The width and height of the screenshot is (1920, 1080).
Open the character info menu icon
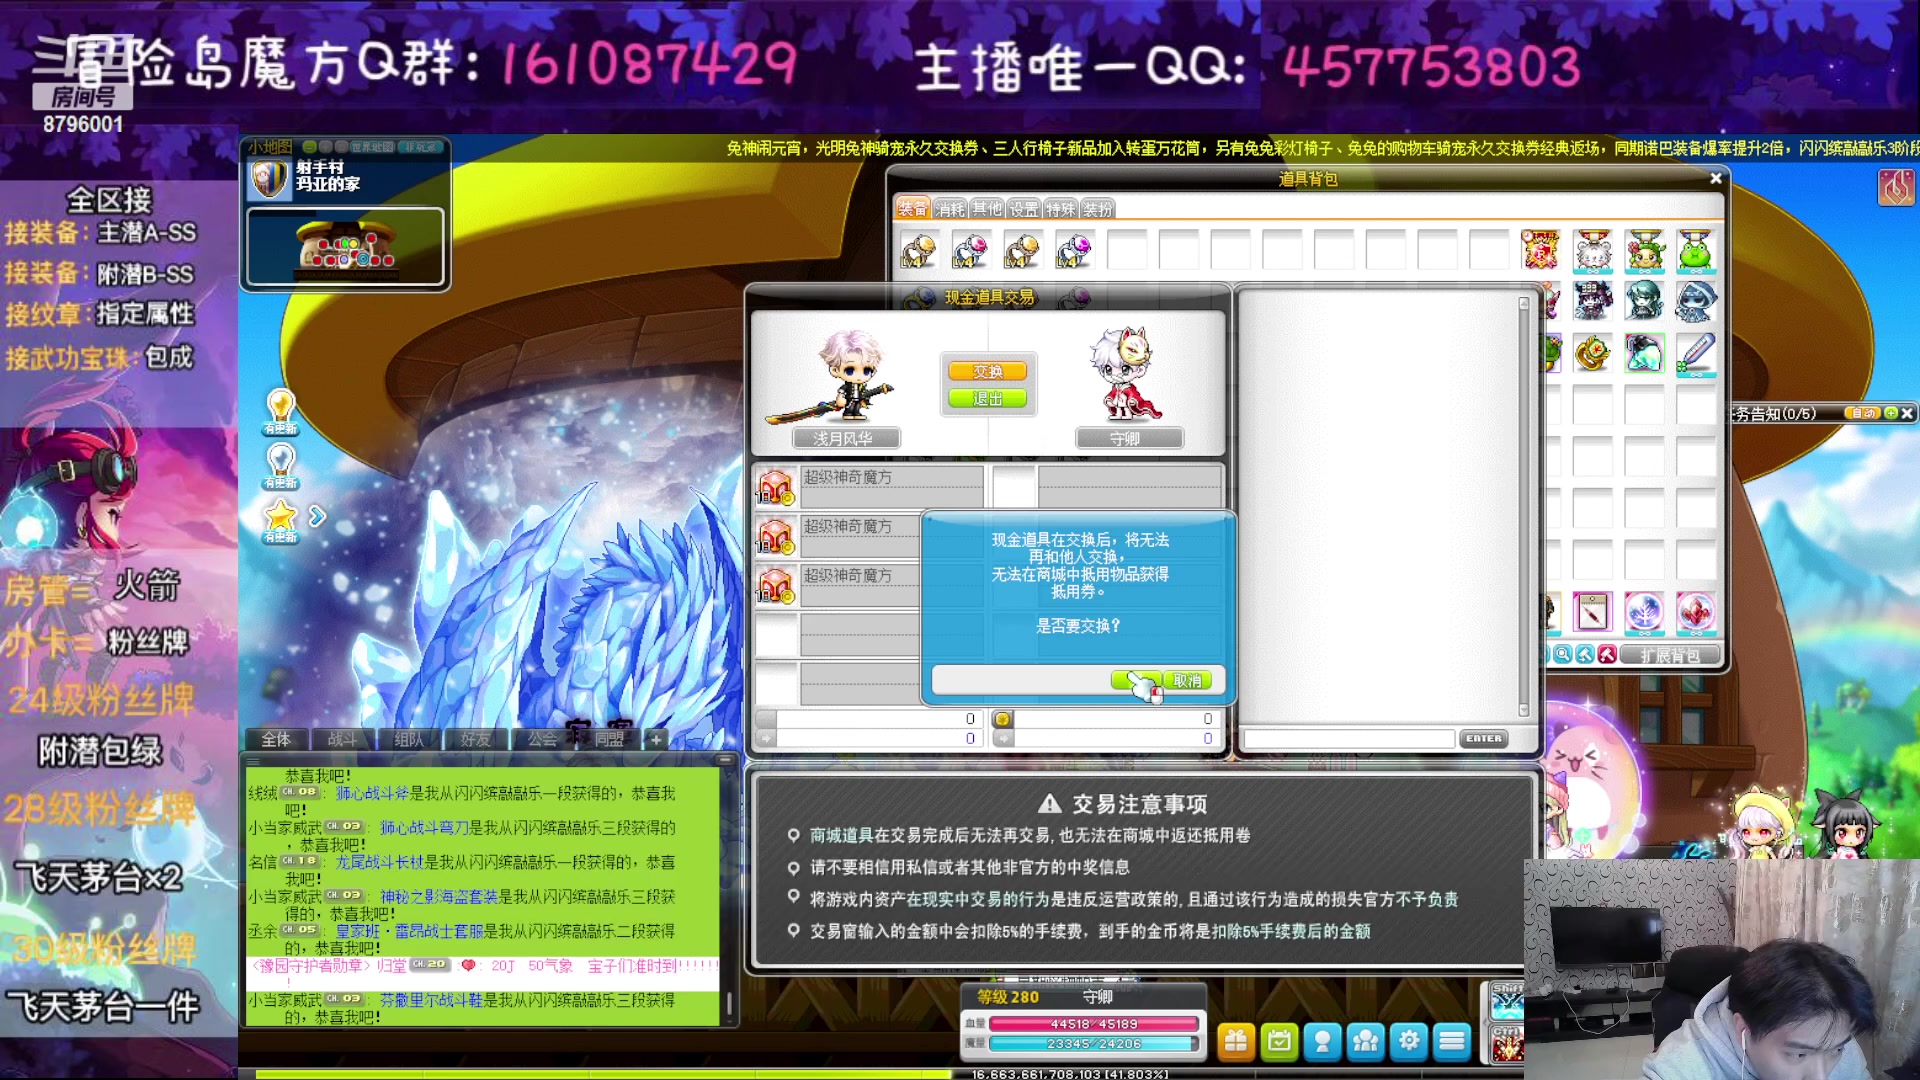point(1322,1042)
